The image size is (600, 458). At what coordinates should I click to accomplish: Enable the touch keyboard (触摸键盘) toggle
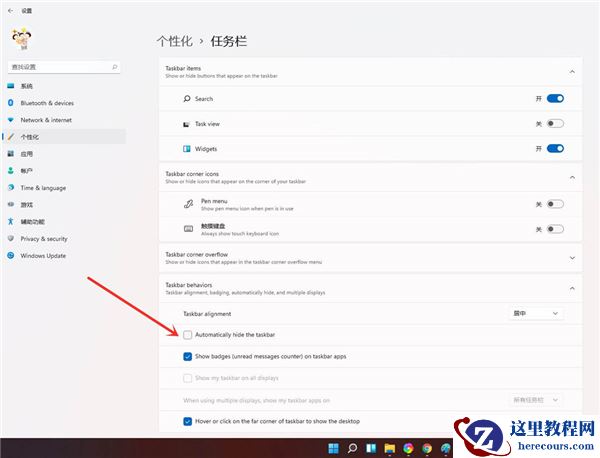coord(555,229)
